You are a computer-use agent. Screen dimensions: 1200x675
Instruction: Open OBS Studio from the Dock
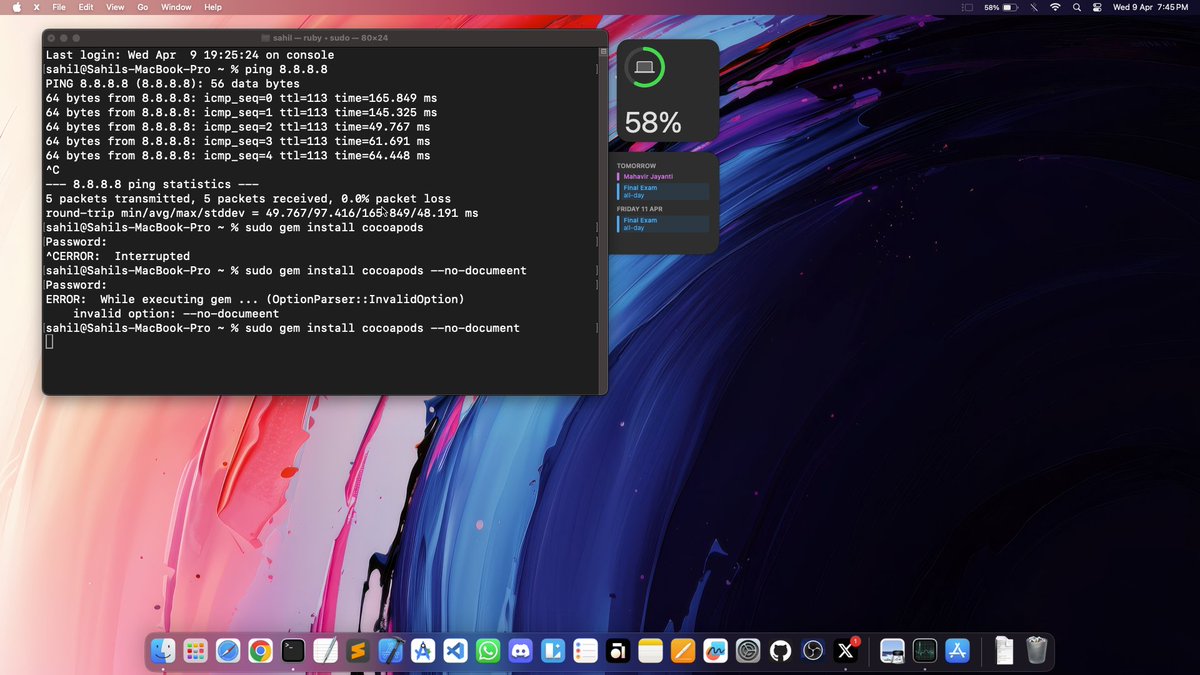click(813, 651)
